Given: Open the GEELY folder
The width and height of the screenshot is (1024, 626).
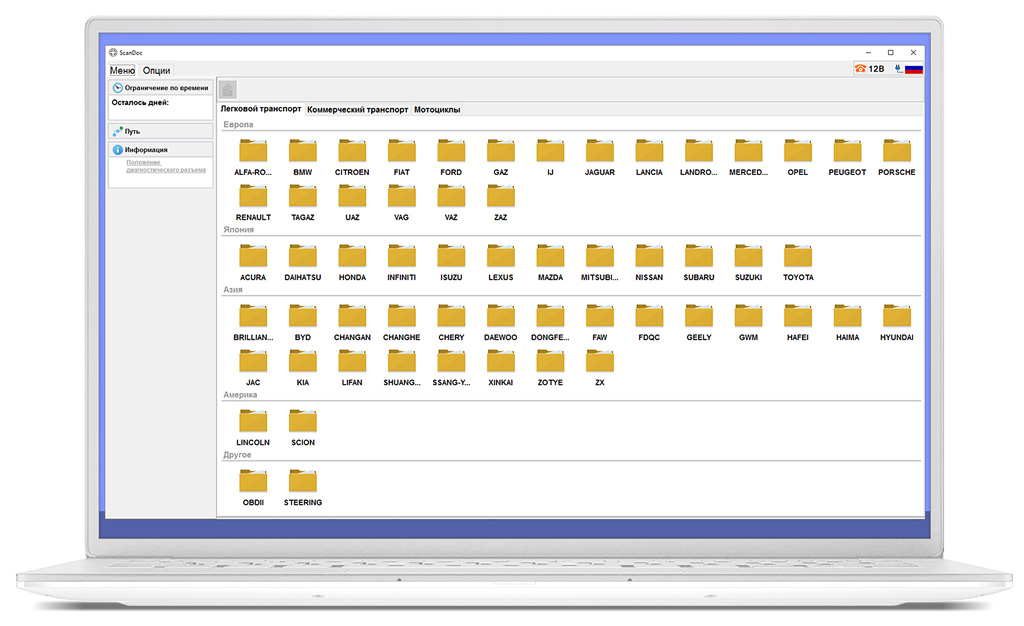Looking at the screenshot, I should 699,322.
